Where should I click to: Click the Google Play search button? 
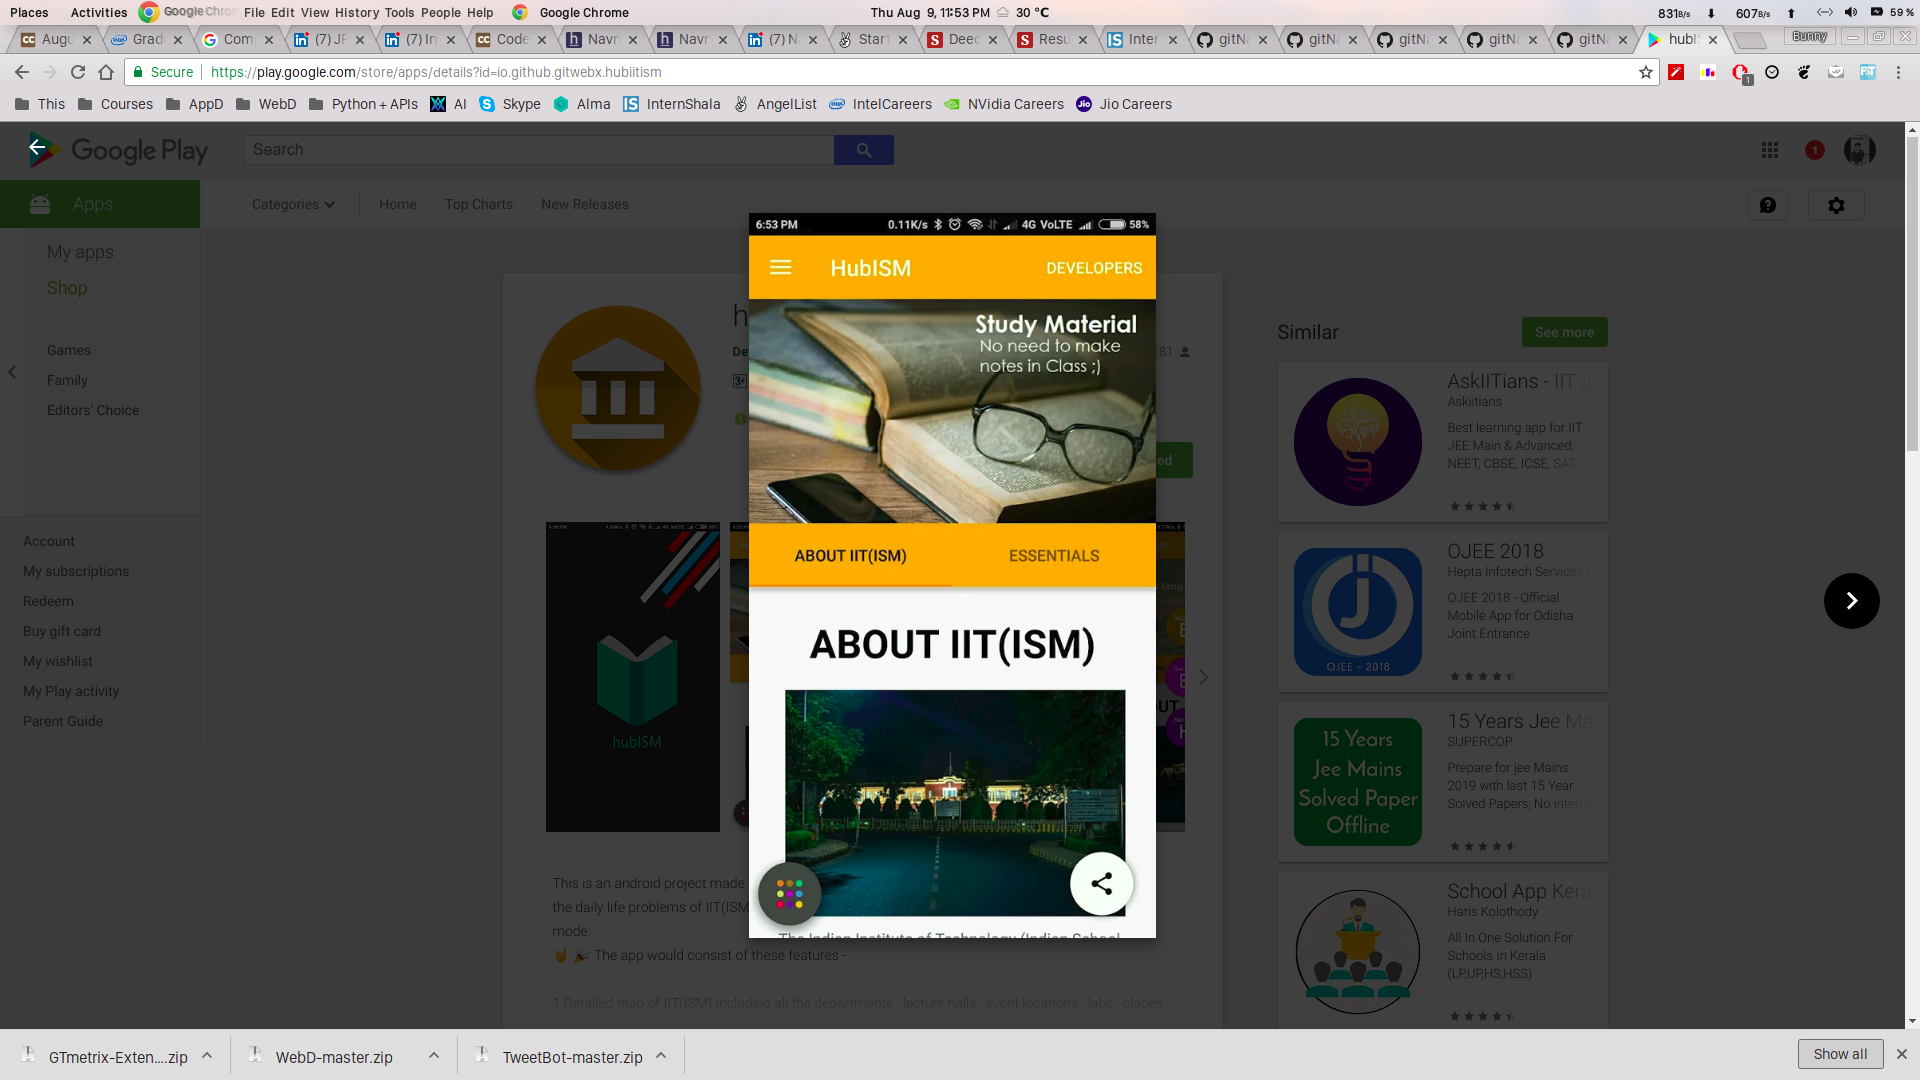point(864,150)
